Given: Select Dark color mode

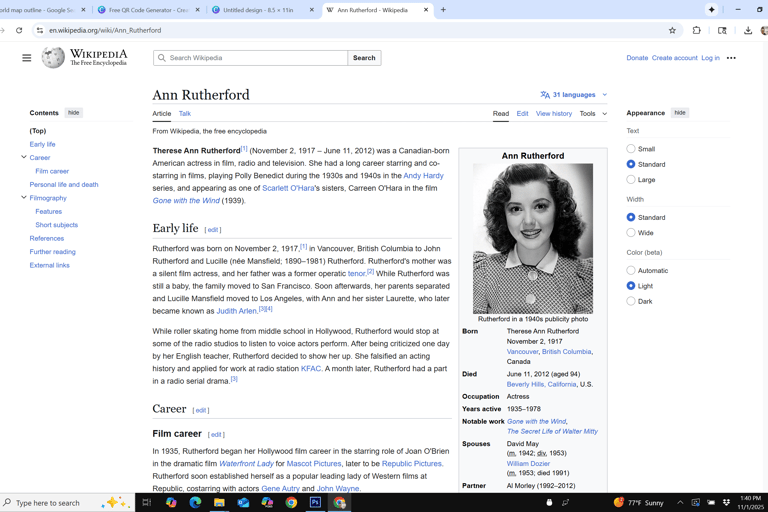Looking at the screenshot, I should (631, 301).
